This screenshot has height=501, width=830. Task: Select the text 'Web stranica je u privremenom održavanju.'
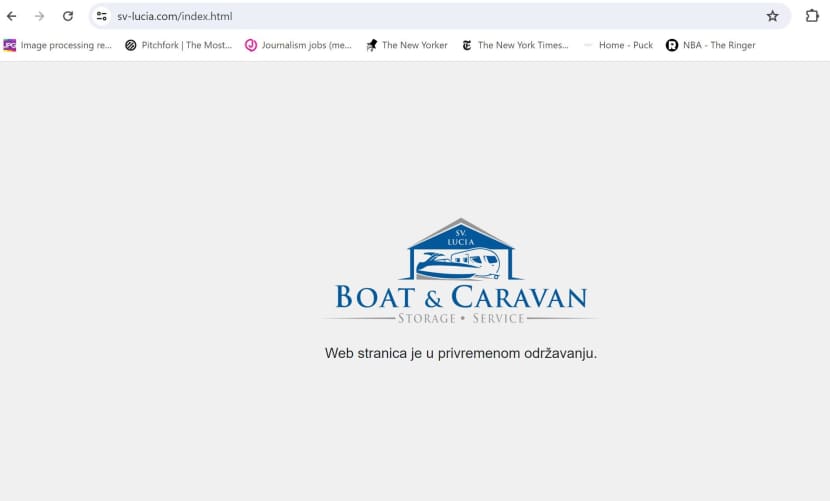pyautogui.click(x=461, y=353)
